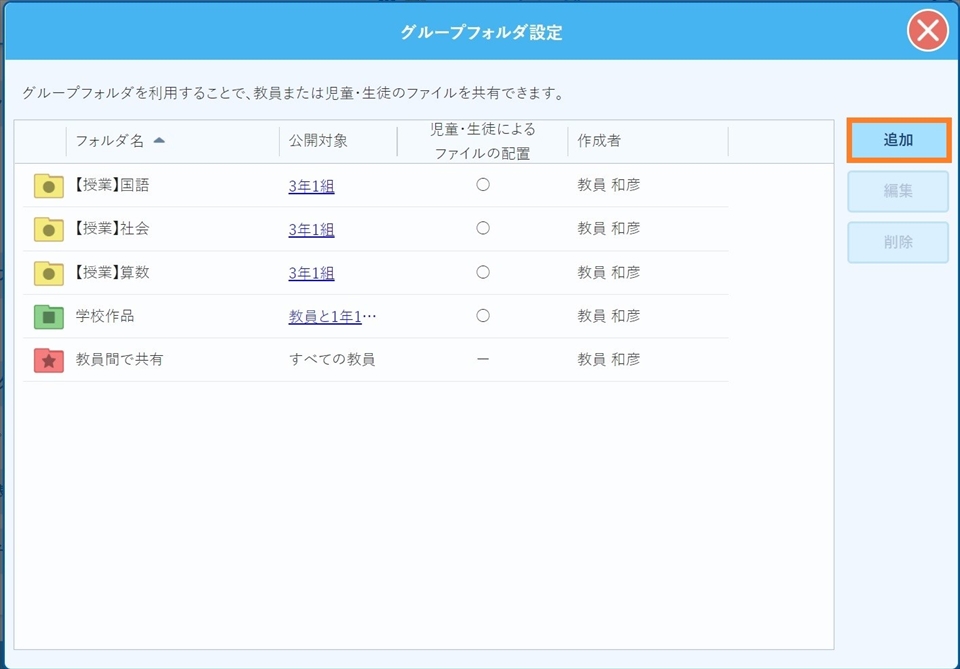Screen dimensions: 960x669
Task: Click the circle mark in the 【授業】国語 row
Action: (483, 185)
